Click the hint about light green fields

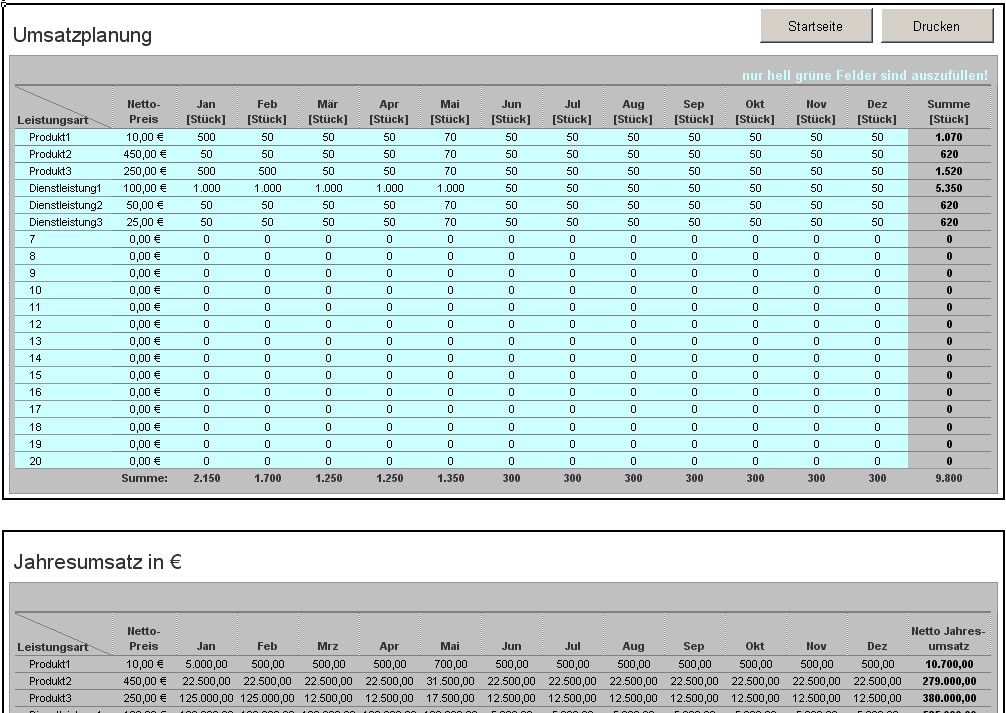tap(865, 76)
